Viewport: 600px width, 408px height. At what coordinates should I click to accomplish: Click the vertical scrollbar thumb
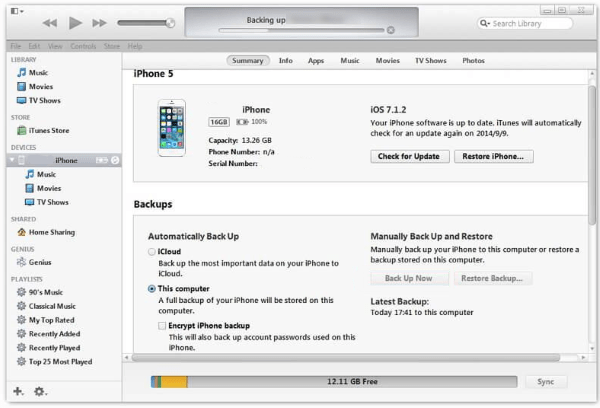pyautogui.click(x=592, y=155)
